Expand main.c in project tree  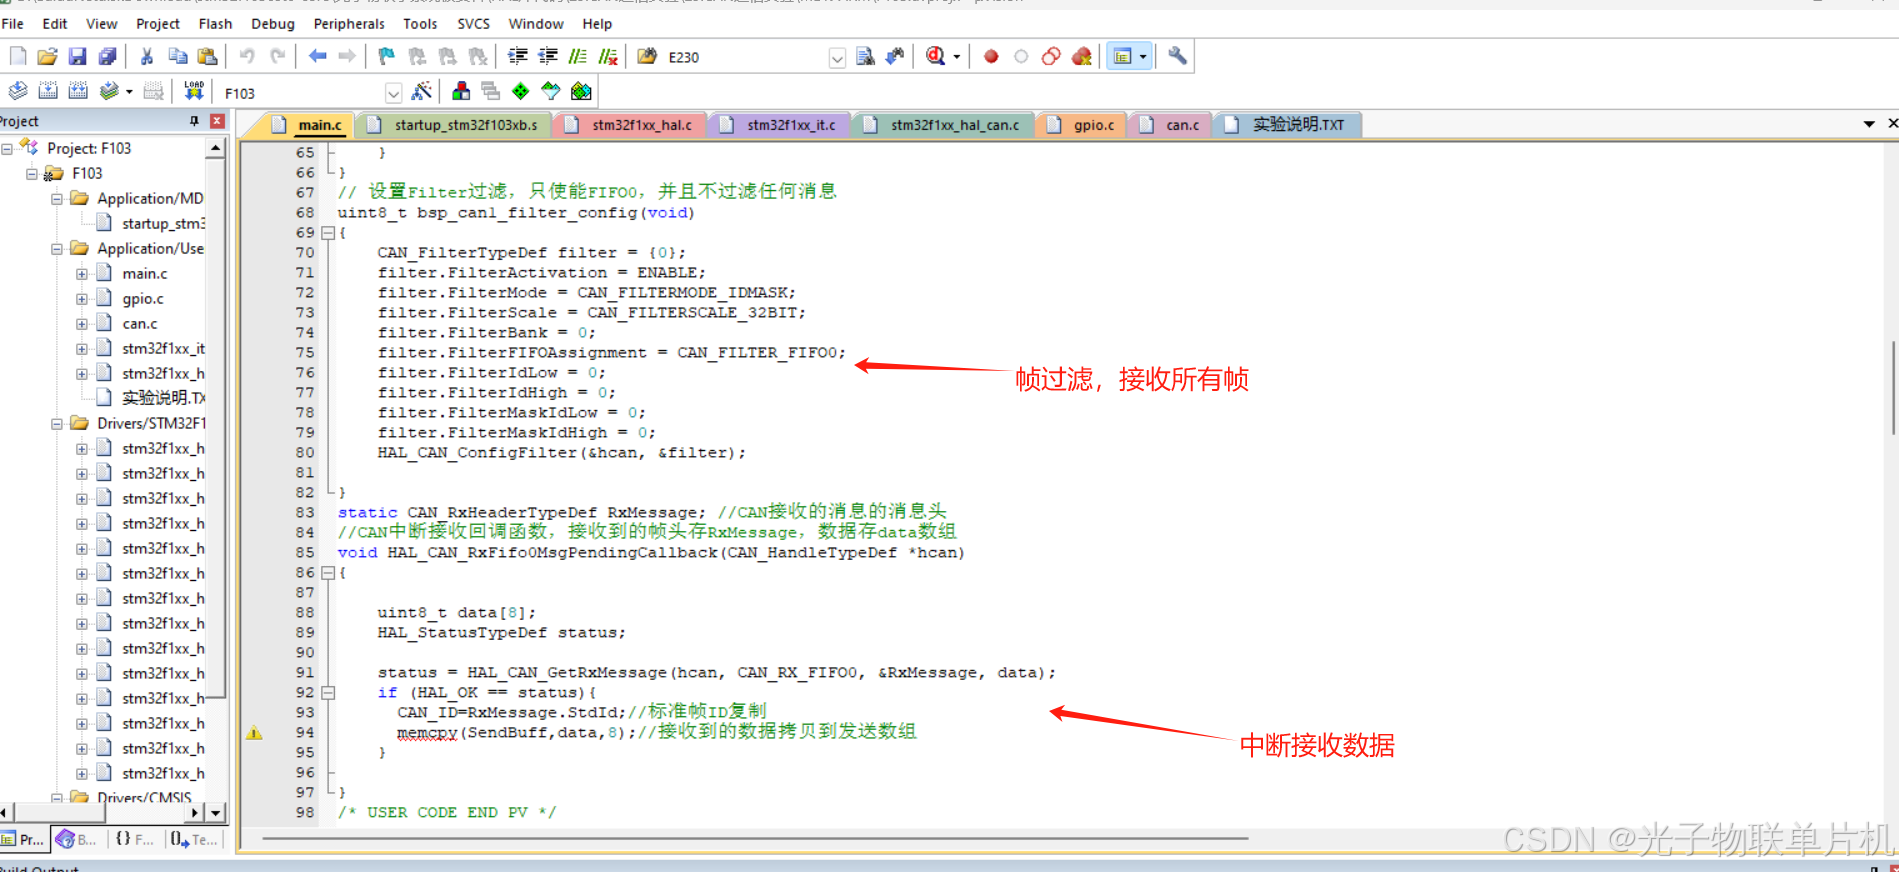coord(82,273)
